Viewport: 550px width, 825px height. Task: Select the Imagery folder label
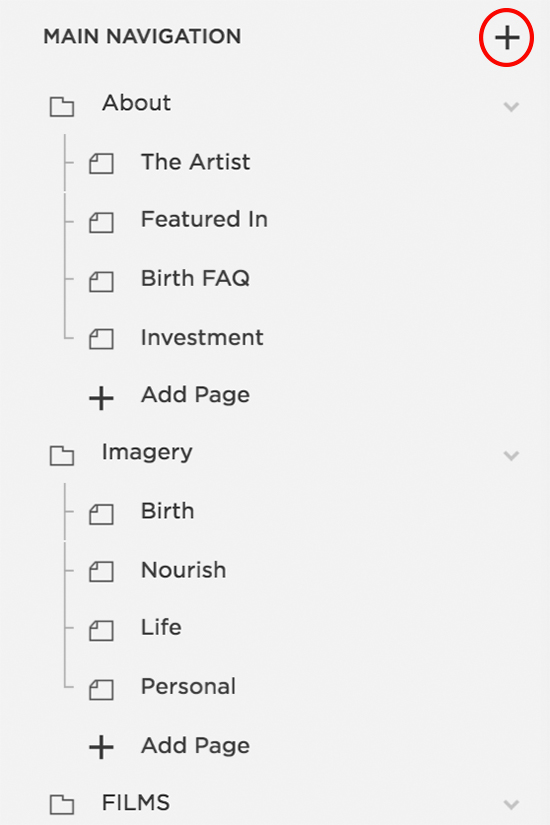pos(147,452)
